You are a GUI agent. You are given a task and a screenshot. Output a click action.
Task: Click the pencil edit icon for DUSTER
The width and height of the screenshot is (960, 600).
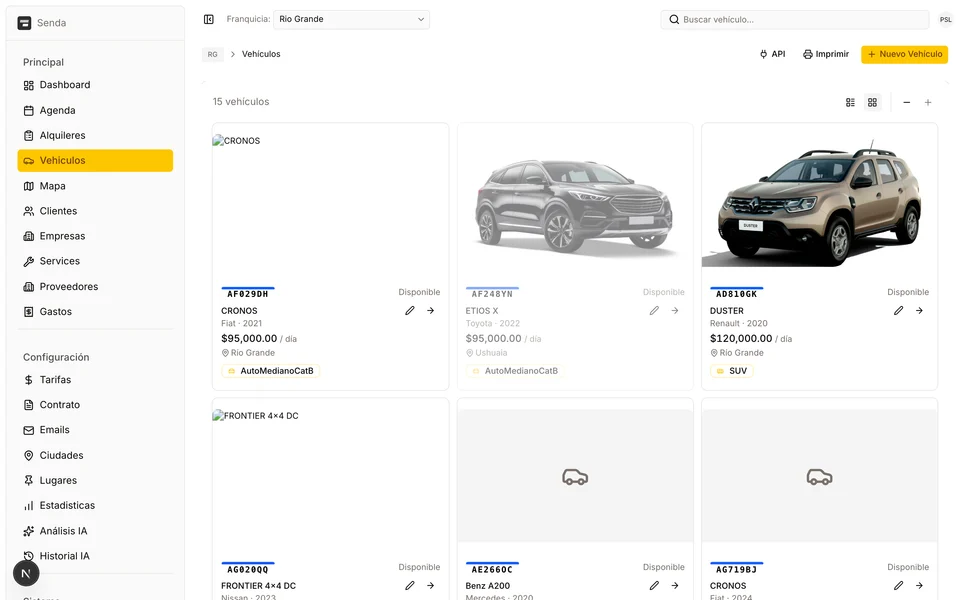click(898, 311)
